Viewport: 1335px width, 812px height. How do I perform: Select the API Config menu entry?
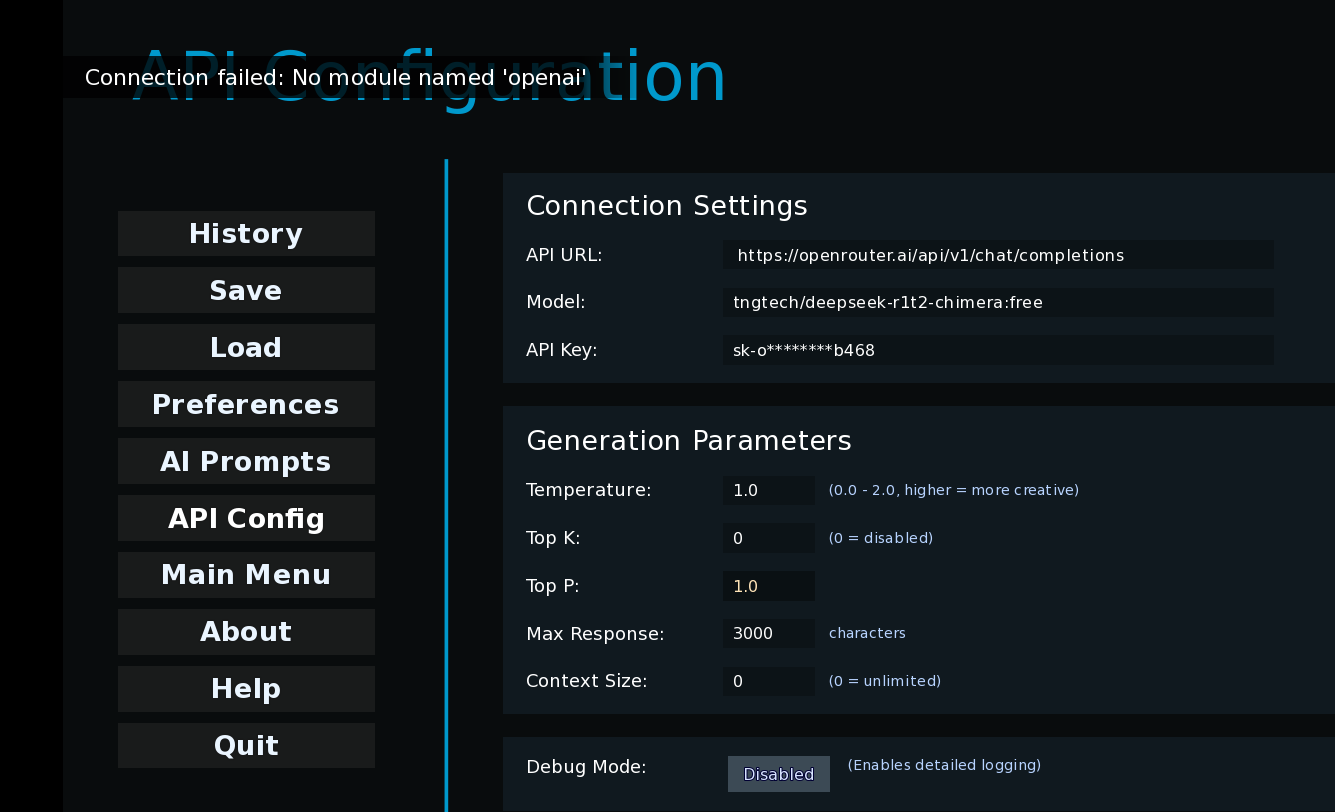coord(246,519)
